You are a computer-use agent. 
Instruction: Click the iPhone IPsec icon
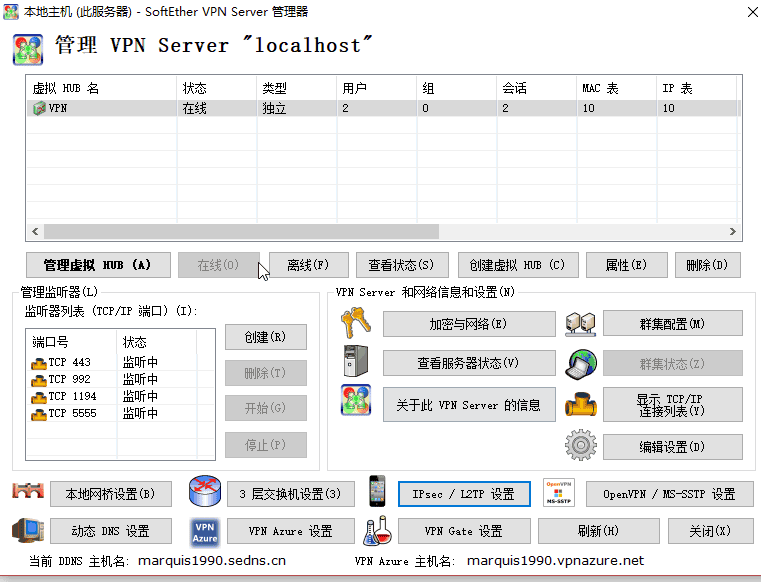[x=377, y=491]
